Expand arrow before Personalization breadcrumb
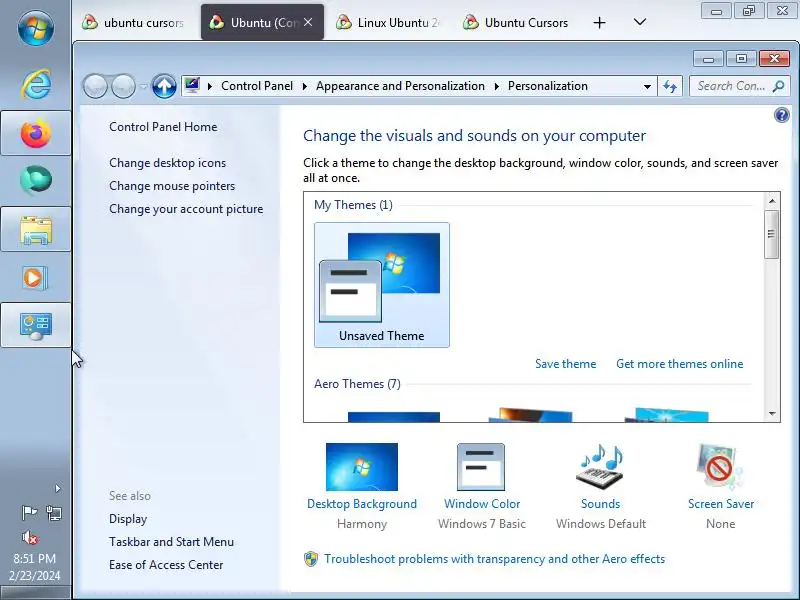This screenshot has height=600, width=800. click(496, 86)
